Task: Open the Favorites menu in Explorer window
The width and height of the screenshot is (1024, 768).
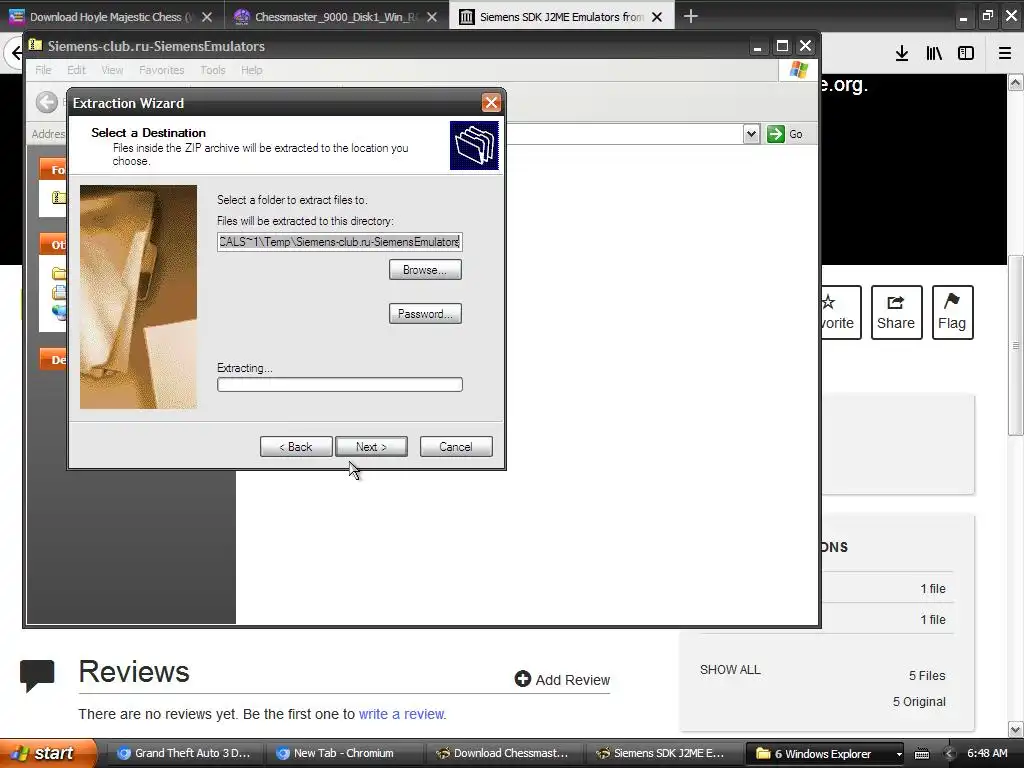Action: click(161, 70)
